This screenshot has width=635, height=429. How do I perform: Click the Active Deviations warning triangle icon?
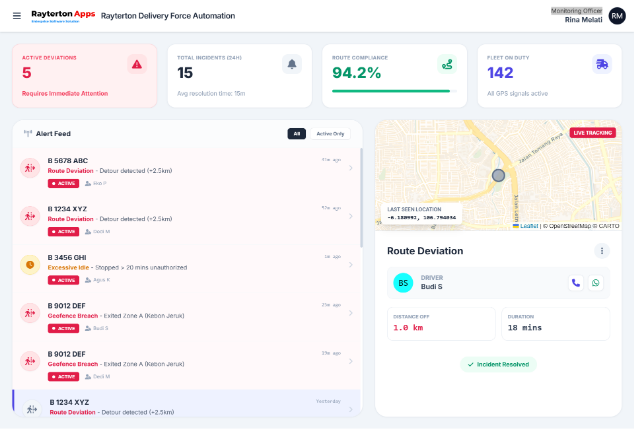(x=137, y=64)
